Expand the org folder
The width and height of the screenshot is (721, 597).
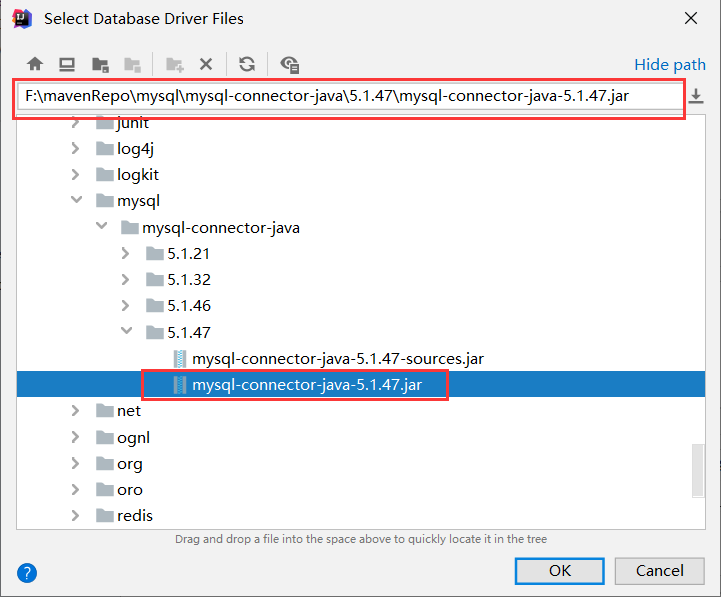(75, 463)
